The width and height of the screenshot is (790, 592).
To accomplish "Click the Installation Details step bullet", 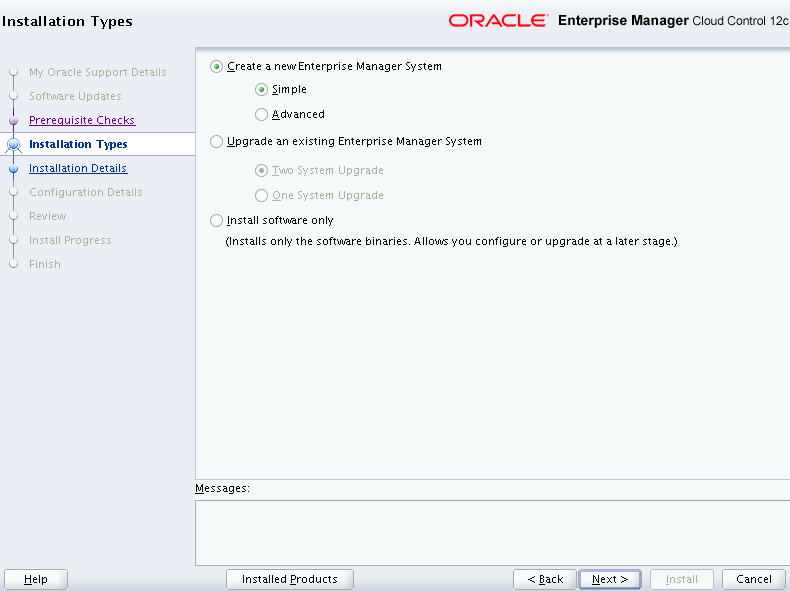I will (14, 169).
